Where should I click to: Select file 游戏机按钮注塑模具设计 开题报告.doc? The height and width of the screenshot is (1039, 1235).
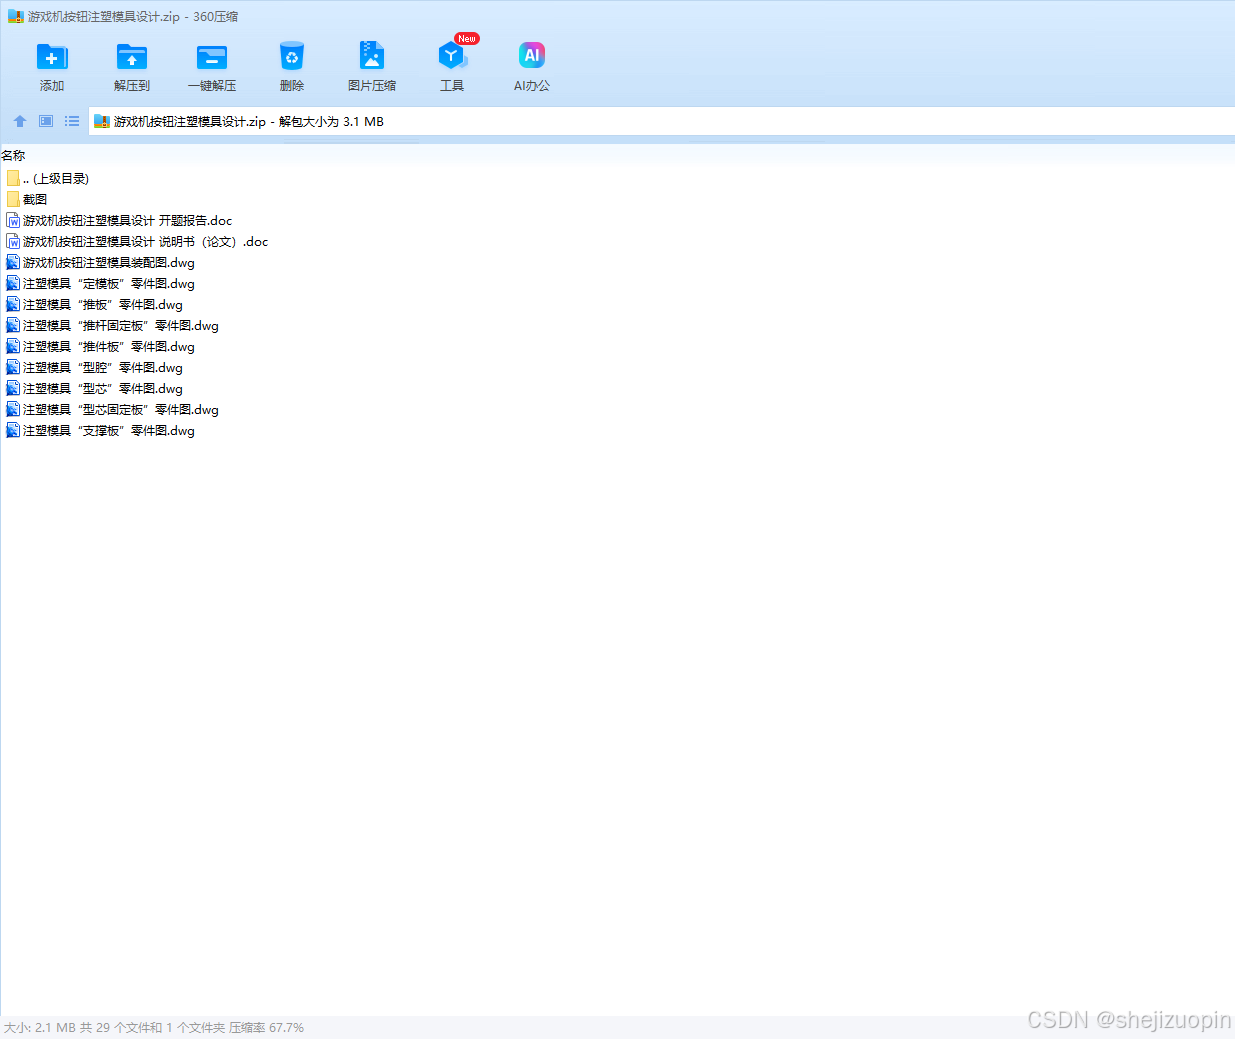(x=128, y=220)
